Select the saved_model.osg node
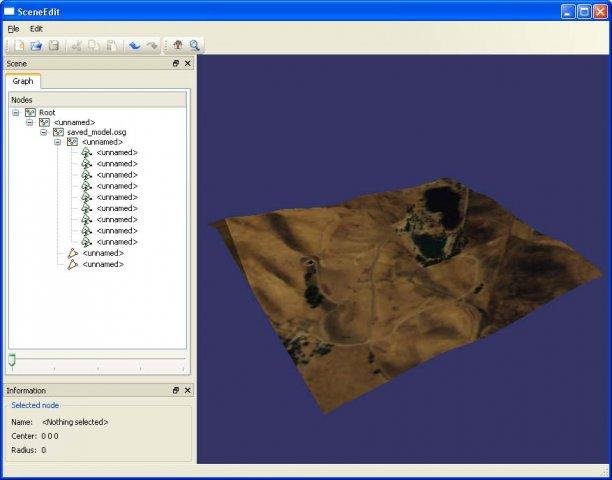The height and width of the screenshot is (480, 612). point(96,132)
